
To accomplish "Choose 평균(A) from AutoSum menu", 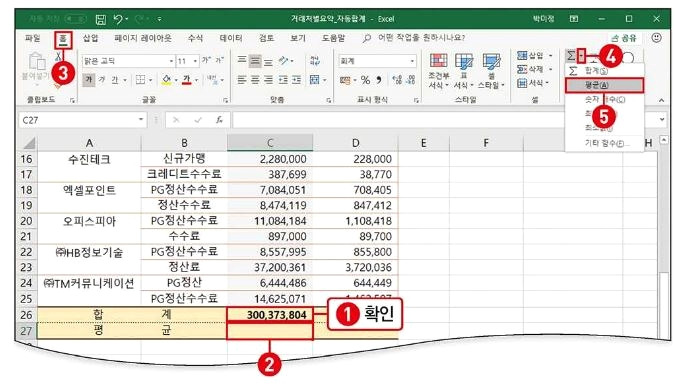I will 604,85.
